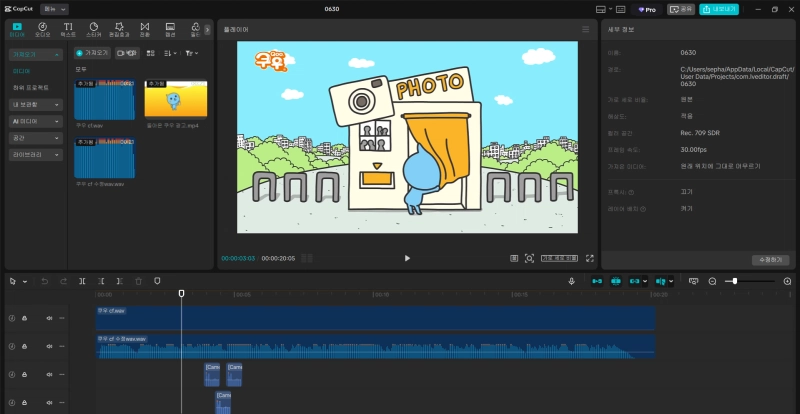Click the split clip tool in timeline toolbar
This screenshot has height=414, width=800.
coord(82,282)
